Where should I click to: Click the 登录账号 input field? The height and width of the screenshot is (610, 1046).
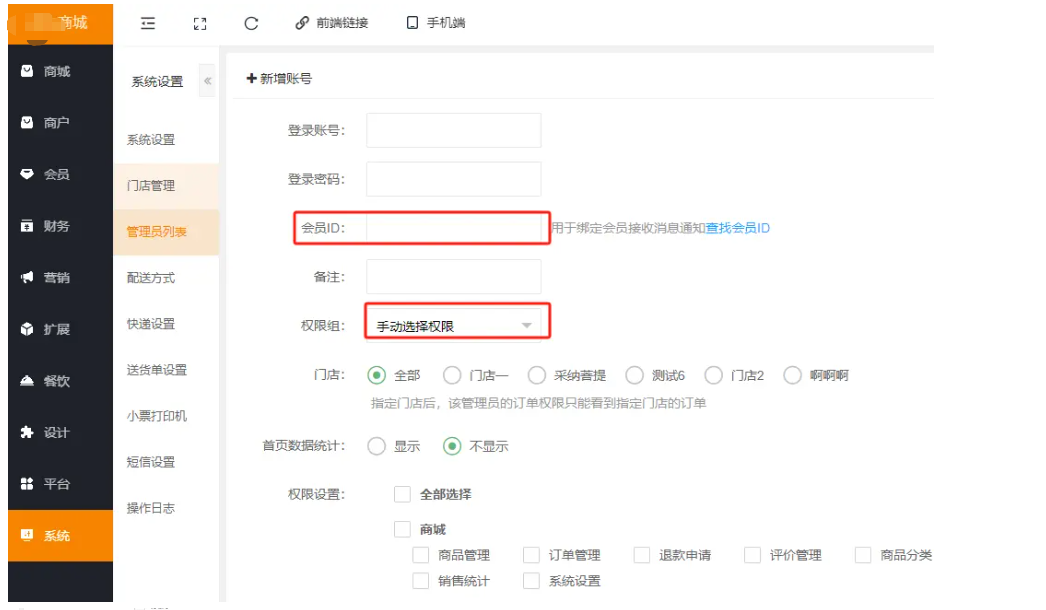tap(453, 130)
